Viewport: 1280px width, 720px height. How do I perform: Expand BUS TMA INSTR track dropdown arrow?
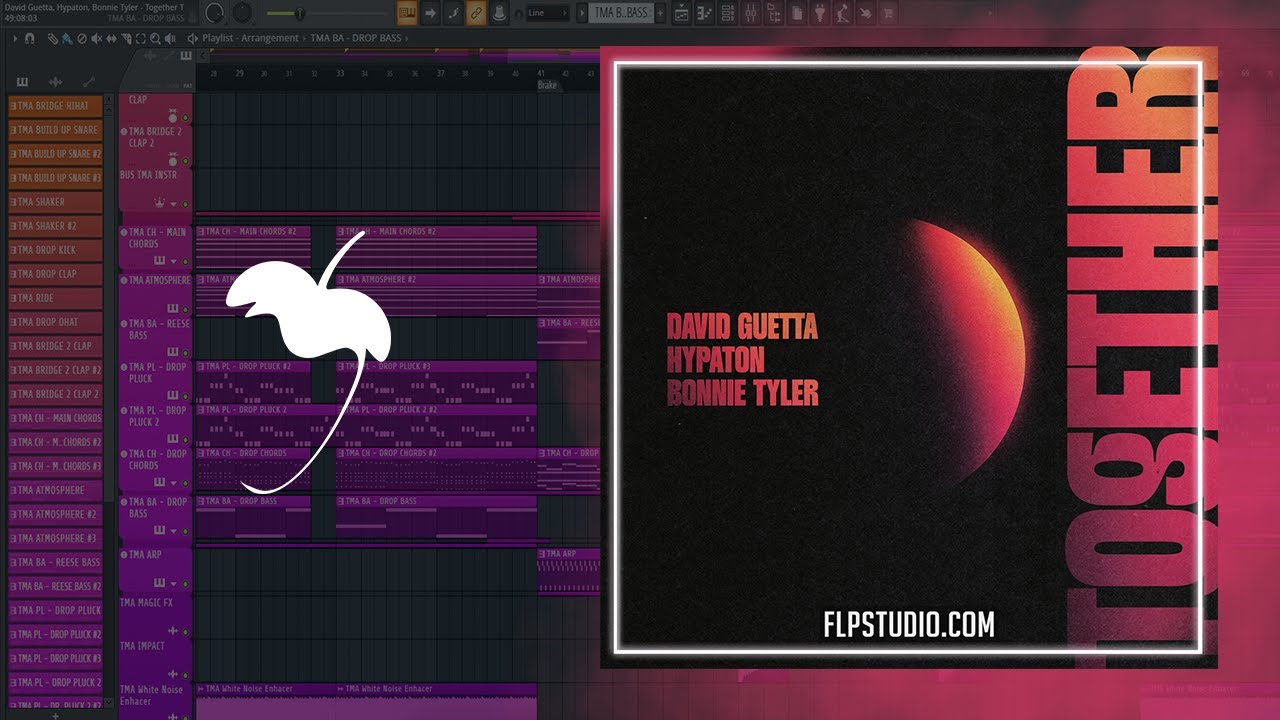pos(173,204)
